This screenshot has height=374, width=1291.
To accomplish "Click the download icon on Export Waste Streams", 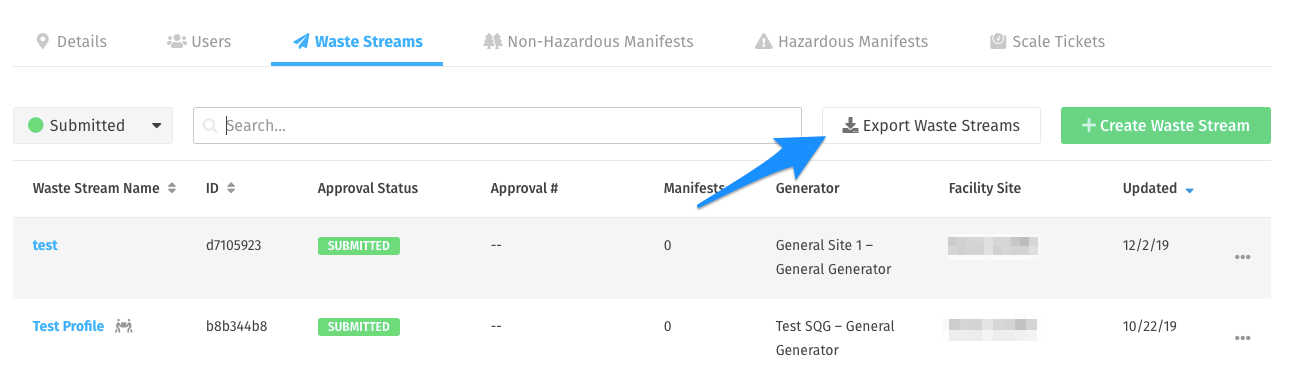I will point(850,125).
